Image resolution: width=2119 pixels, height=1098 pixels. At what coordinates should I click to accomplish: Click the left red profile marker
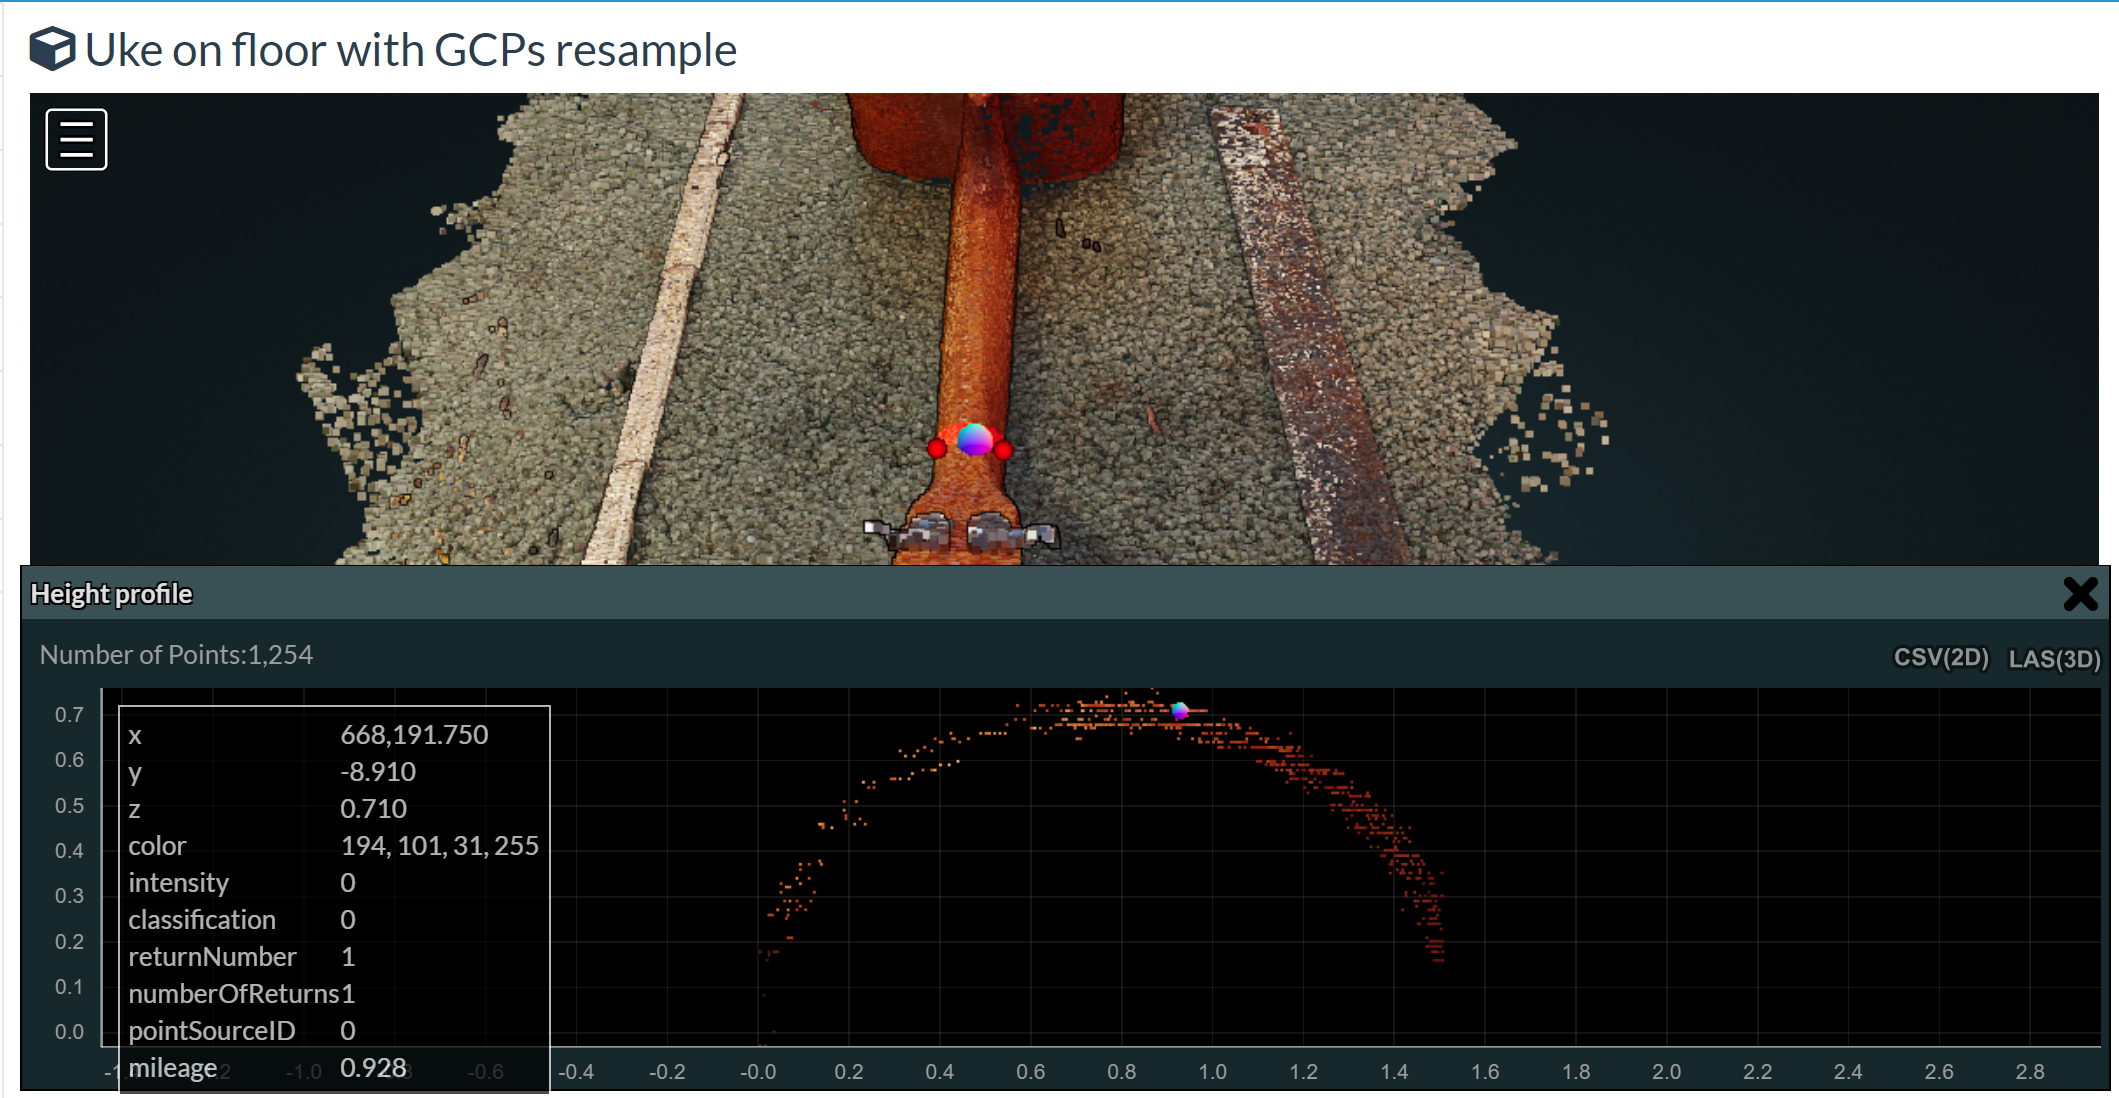point(937,449)
